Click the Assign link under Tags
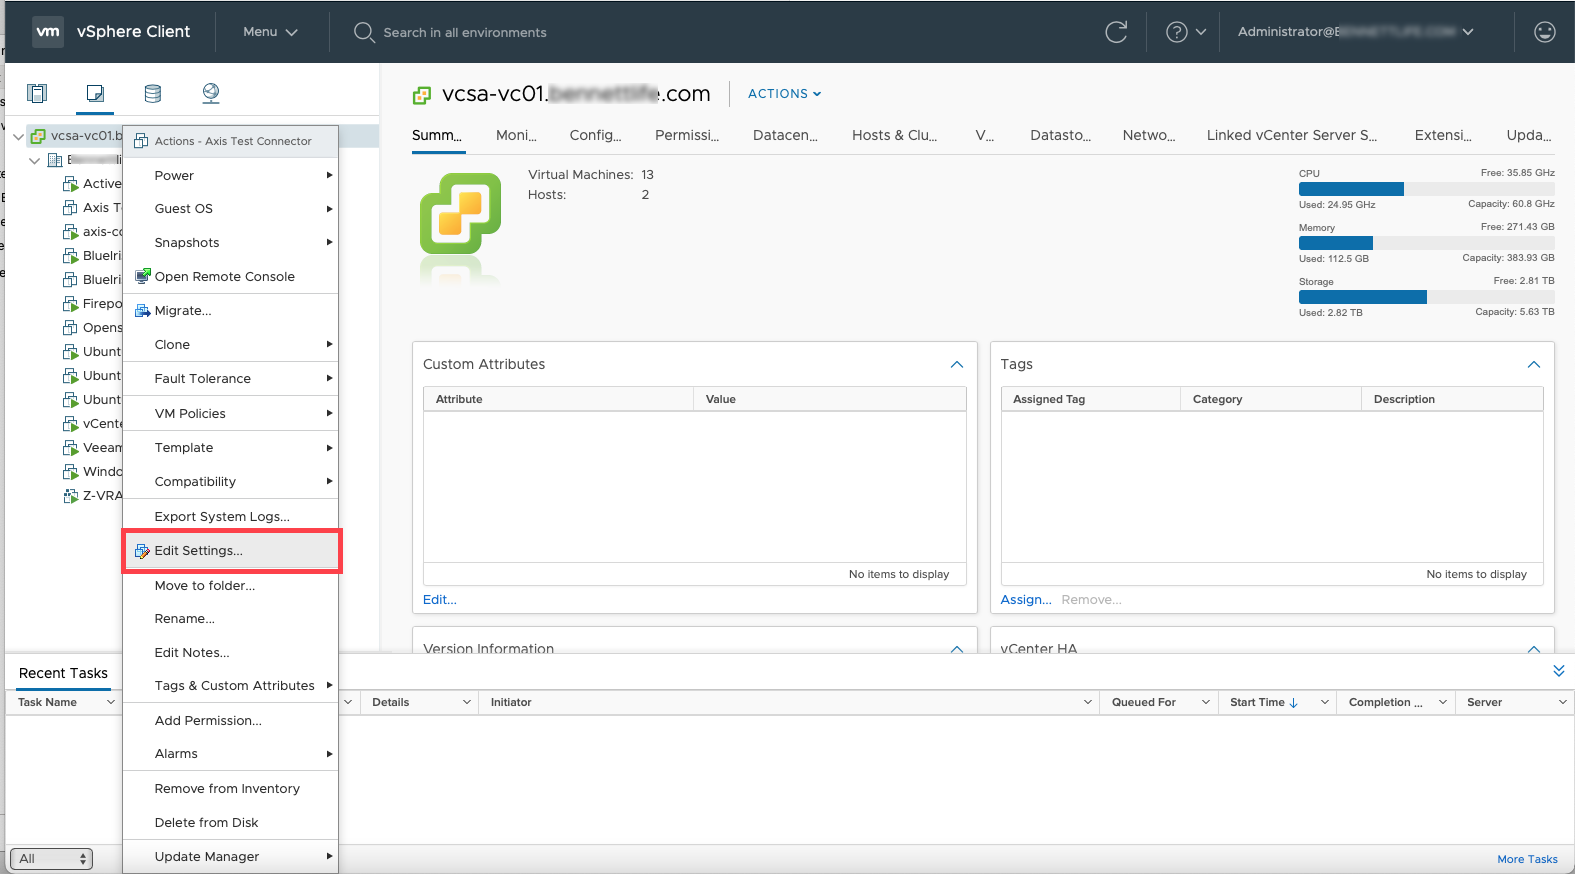The width and height of the screenshot is (1575, 874). coord(1026,600)
